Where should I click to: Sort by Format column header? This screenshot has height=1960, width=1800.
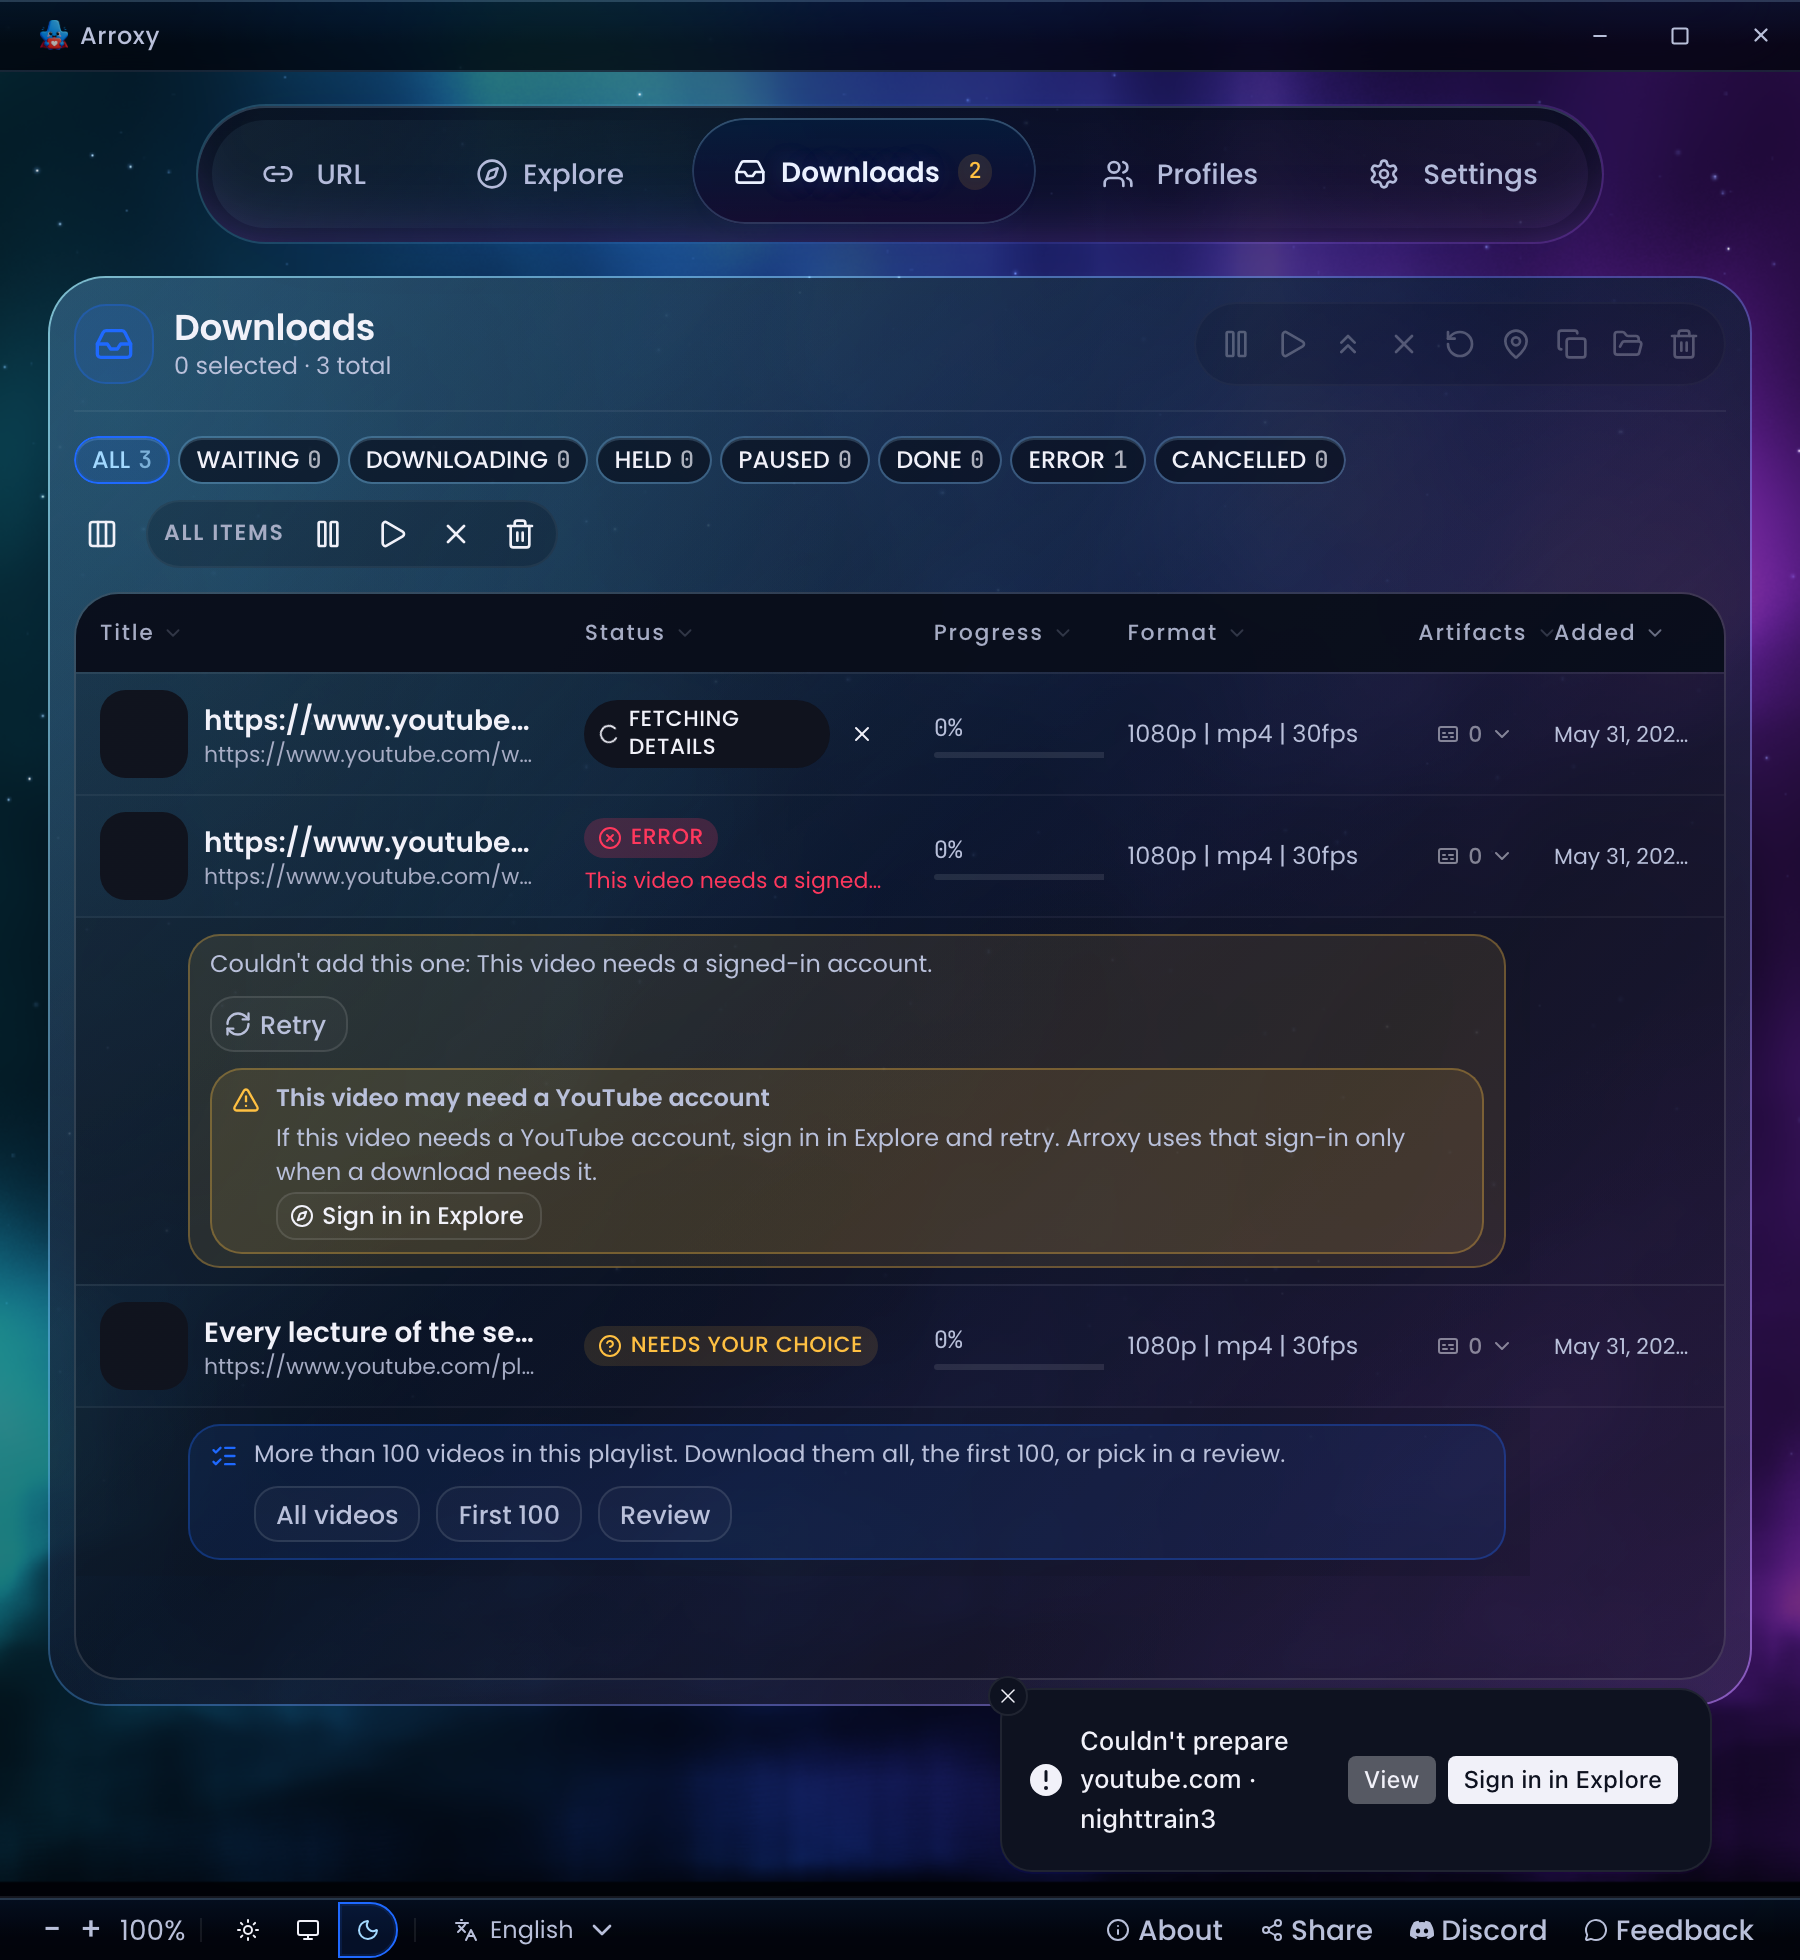[1186, 633]
